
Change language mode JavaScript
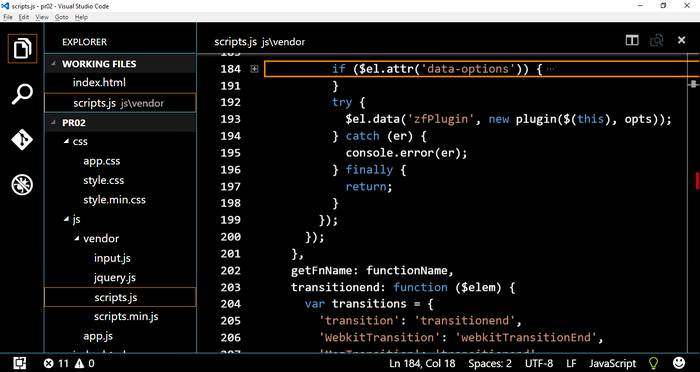click(612, 363)
